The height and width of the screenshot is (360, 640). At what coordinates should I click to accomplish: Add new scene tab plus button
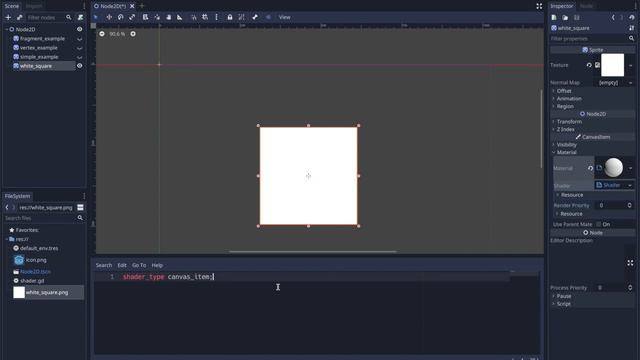(142, 6)
